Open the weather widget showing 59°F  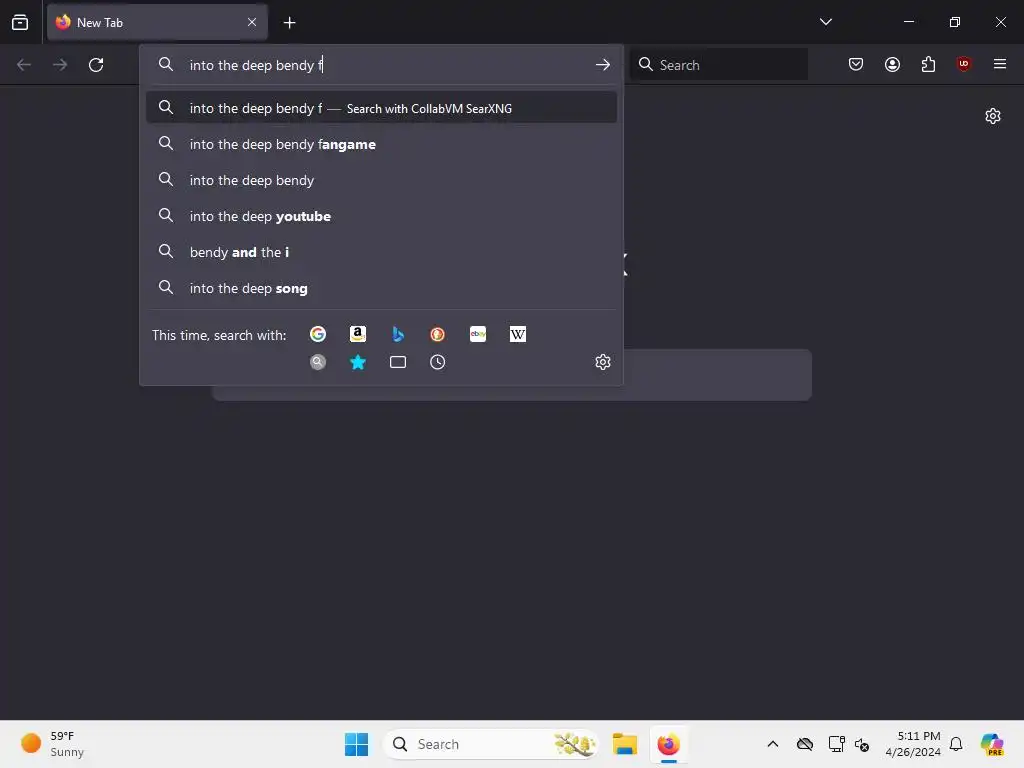53,744
